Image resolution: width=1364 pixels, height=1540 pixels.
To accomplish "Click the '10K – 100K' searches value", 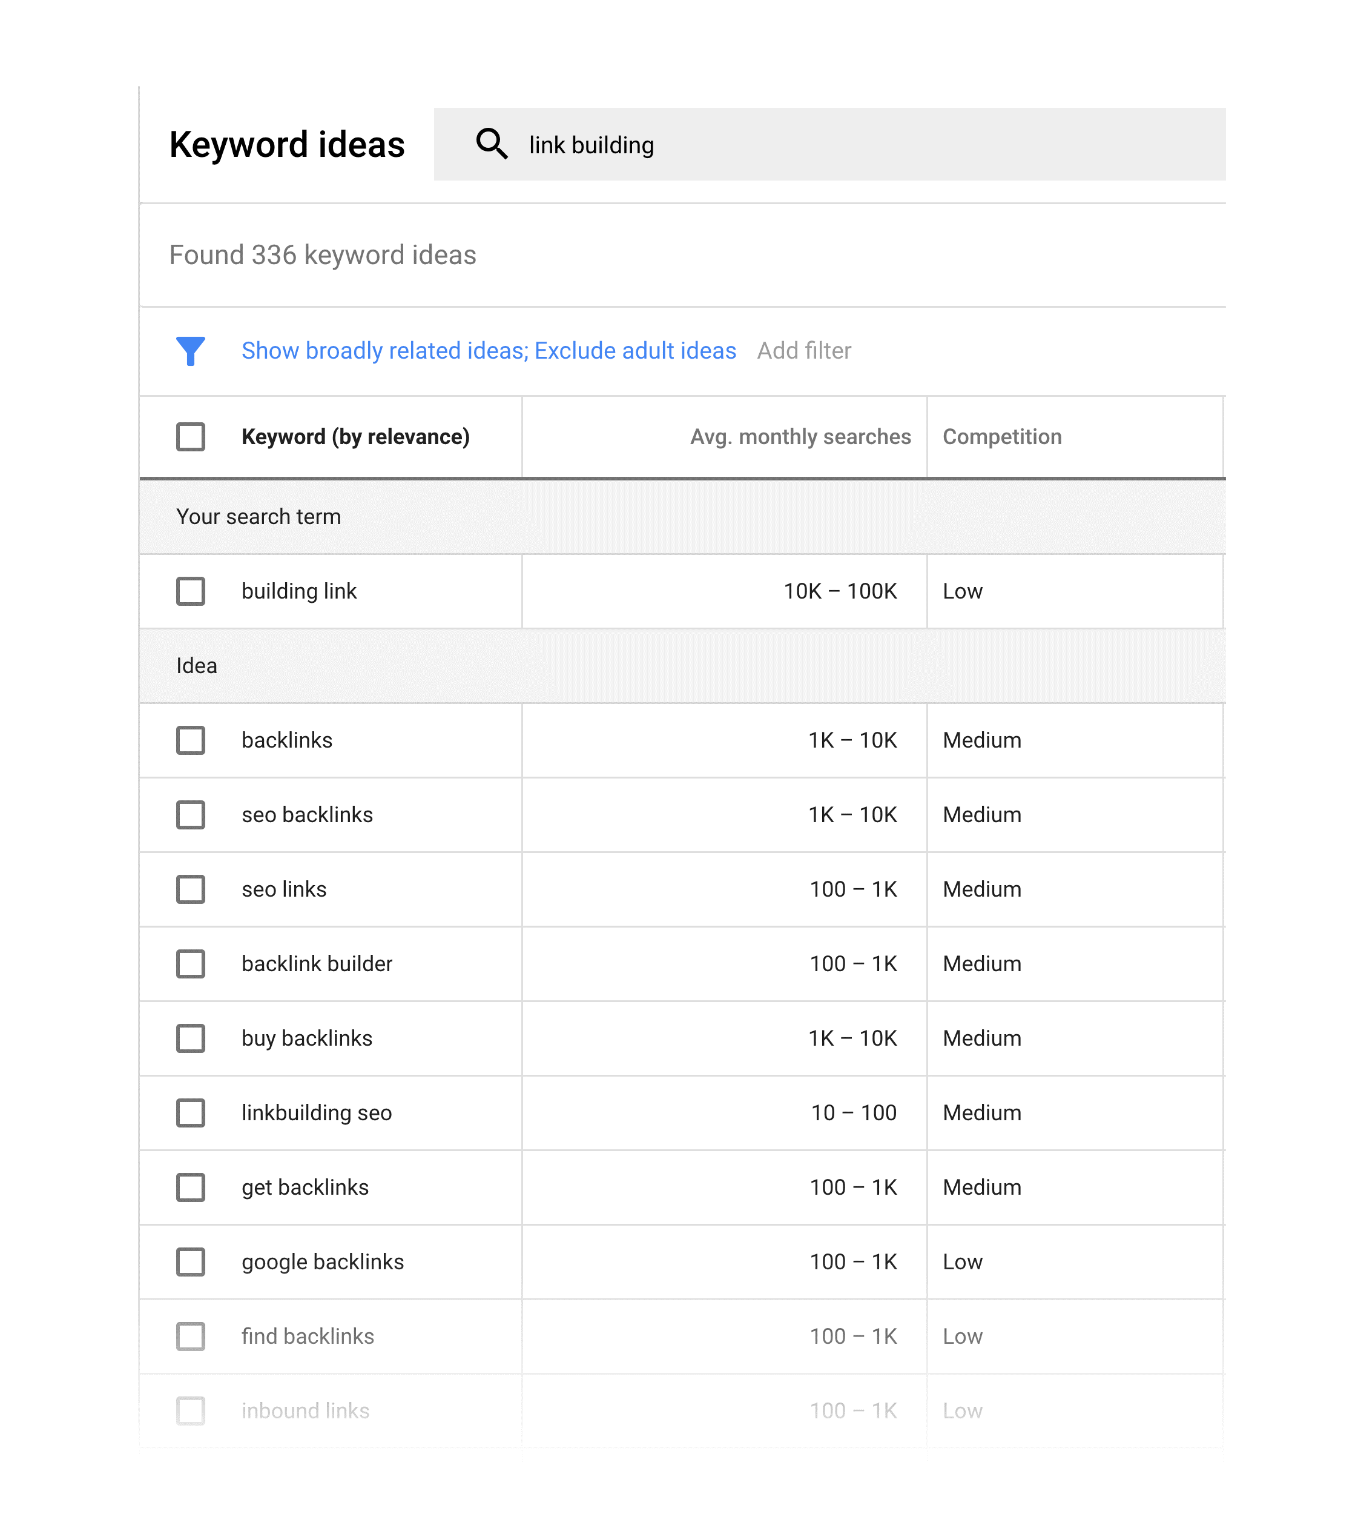I will click(840, 591).
